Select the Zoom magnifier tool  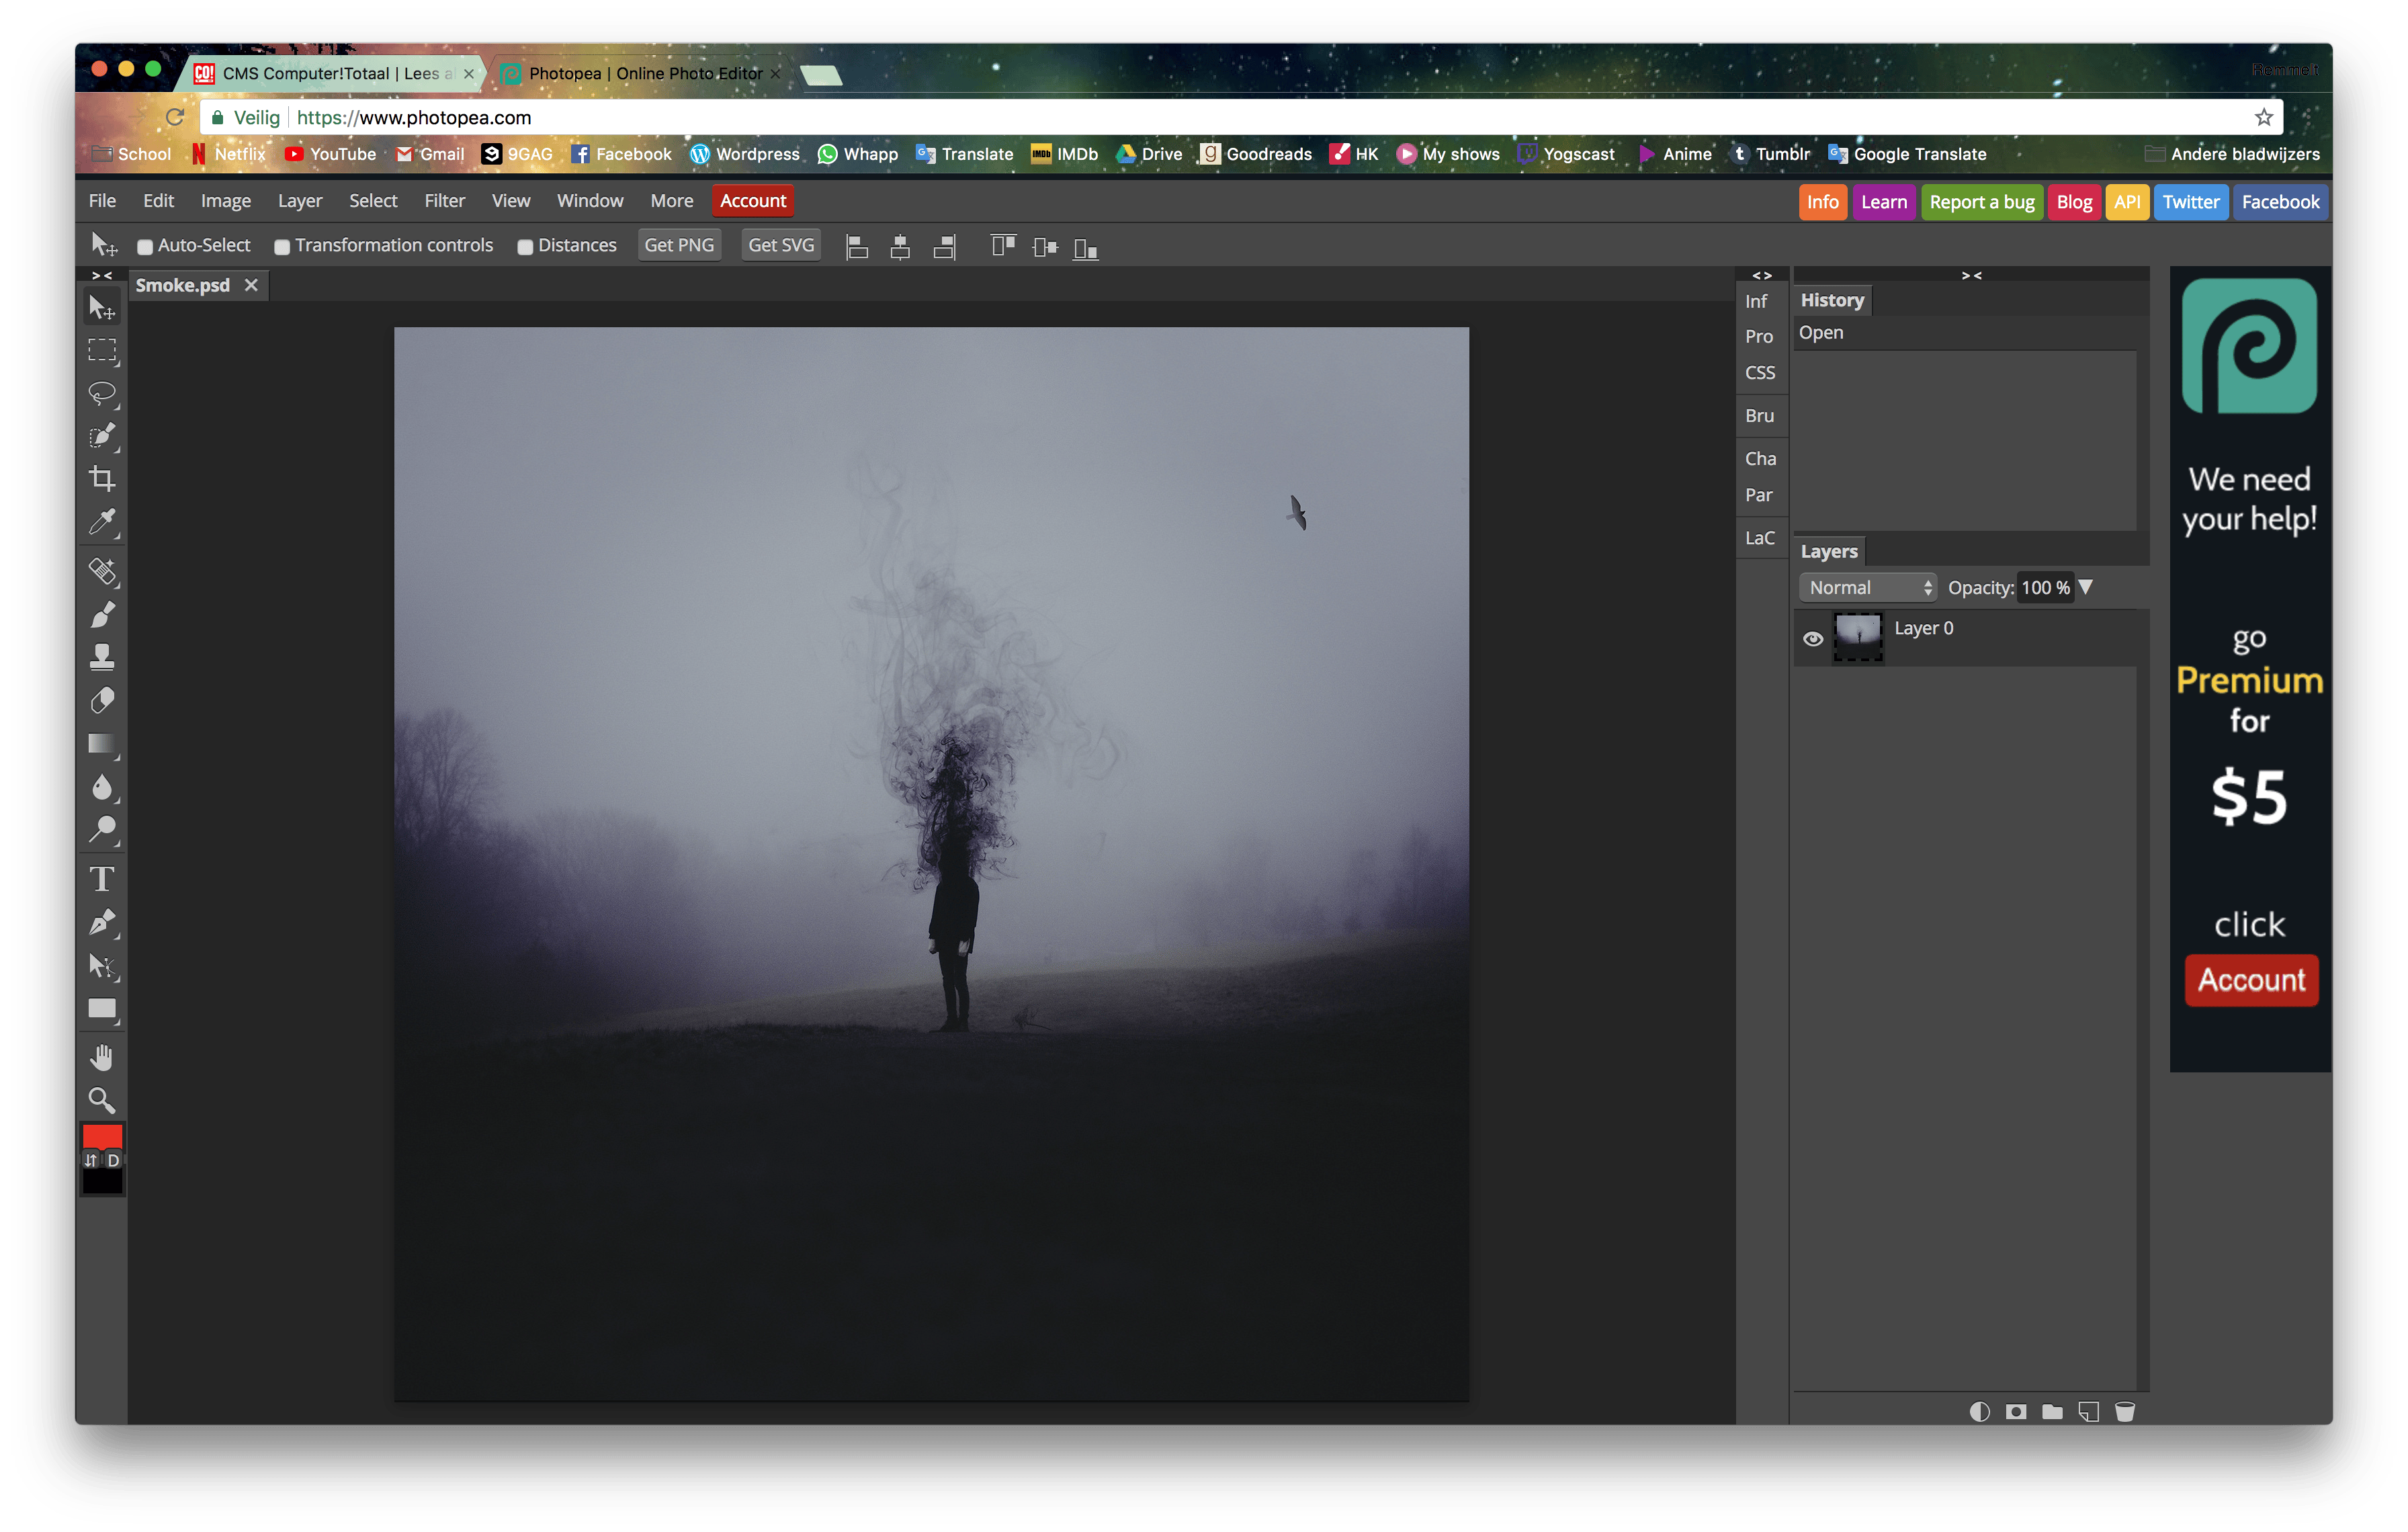(x=102, y=1100)
